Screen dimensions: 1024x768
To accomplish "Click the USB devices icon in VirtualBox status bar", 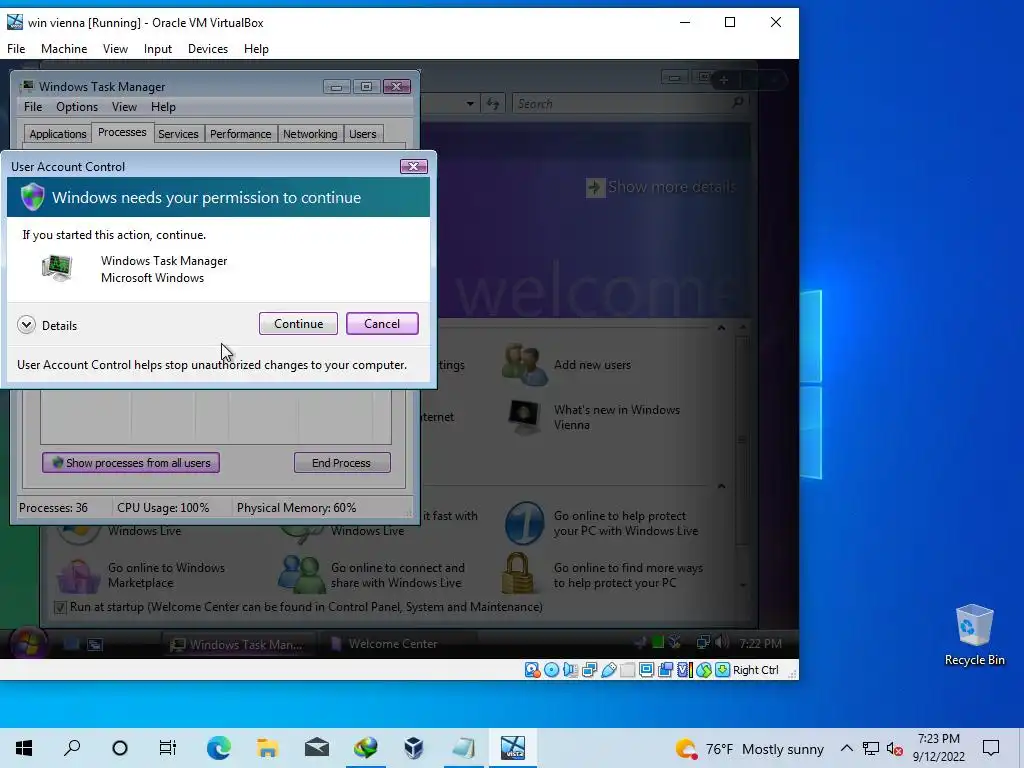I will (x=609, y=670).
